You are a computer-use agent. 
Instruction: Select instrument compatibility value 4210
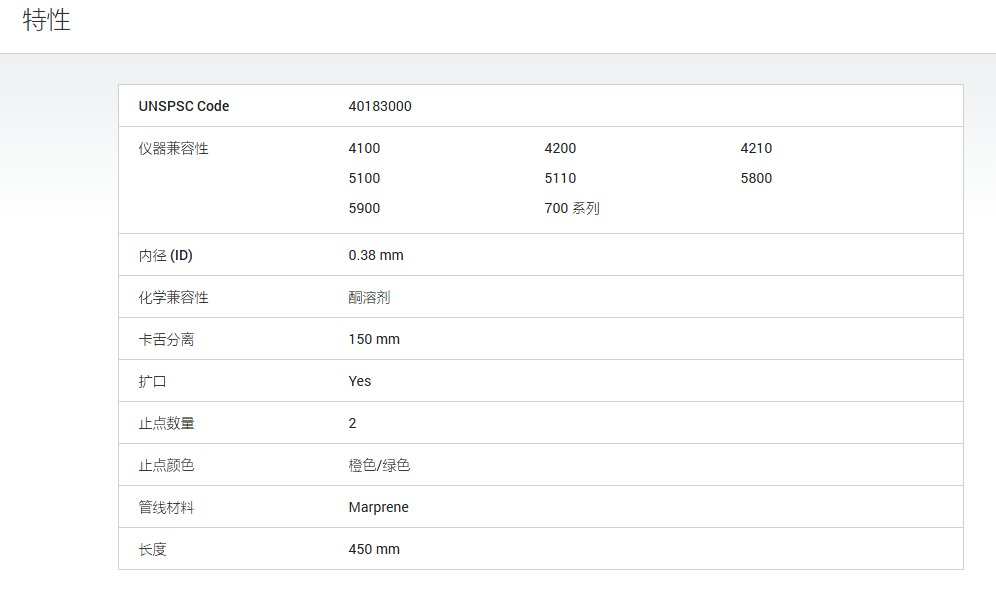click(x=756, y=148)
